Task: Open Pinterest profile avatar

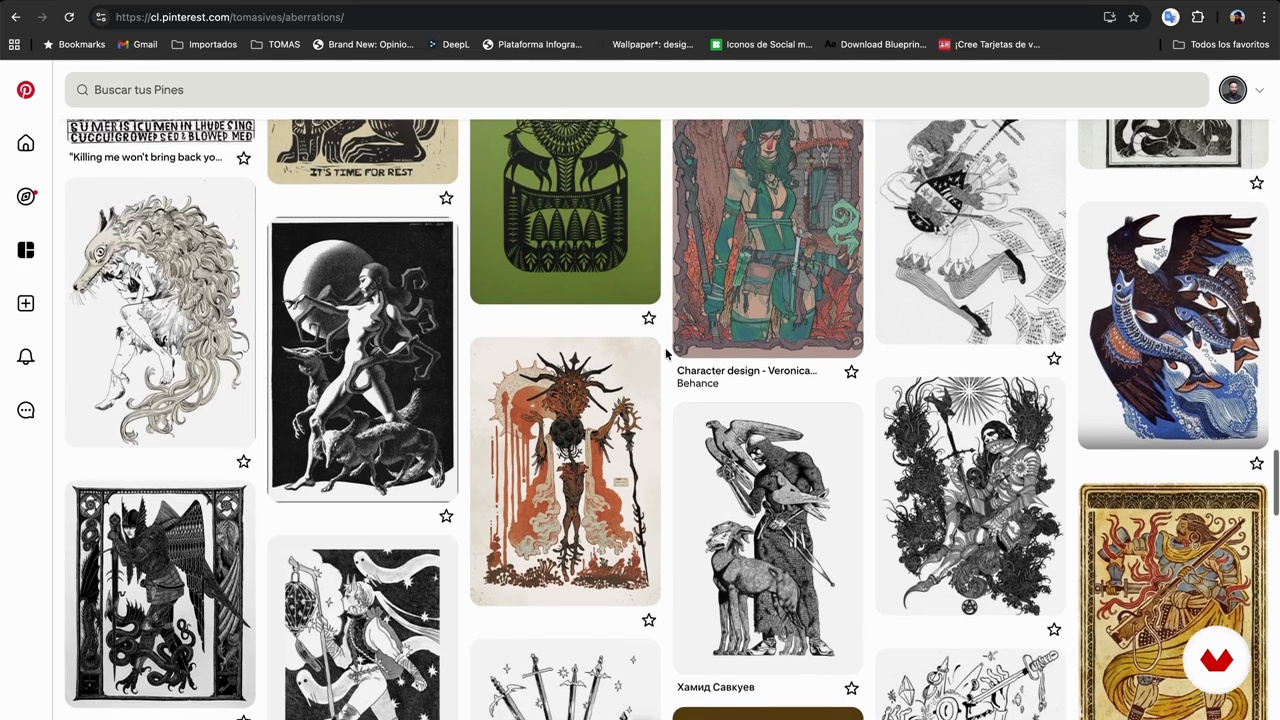Action: [x=1233, y=90]
